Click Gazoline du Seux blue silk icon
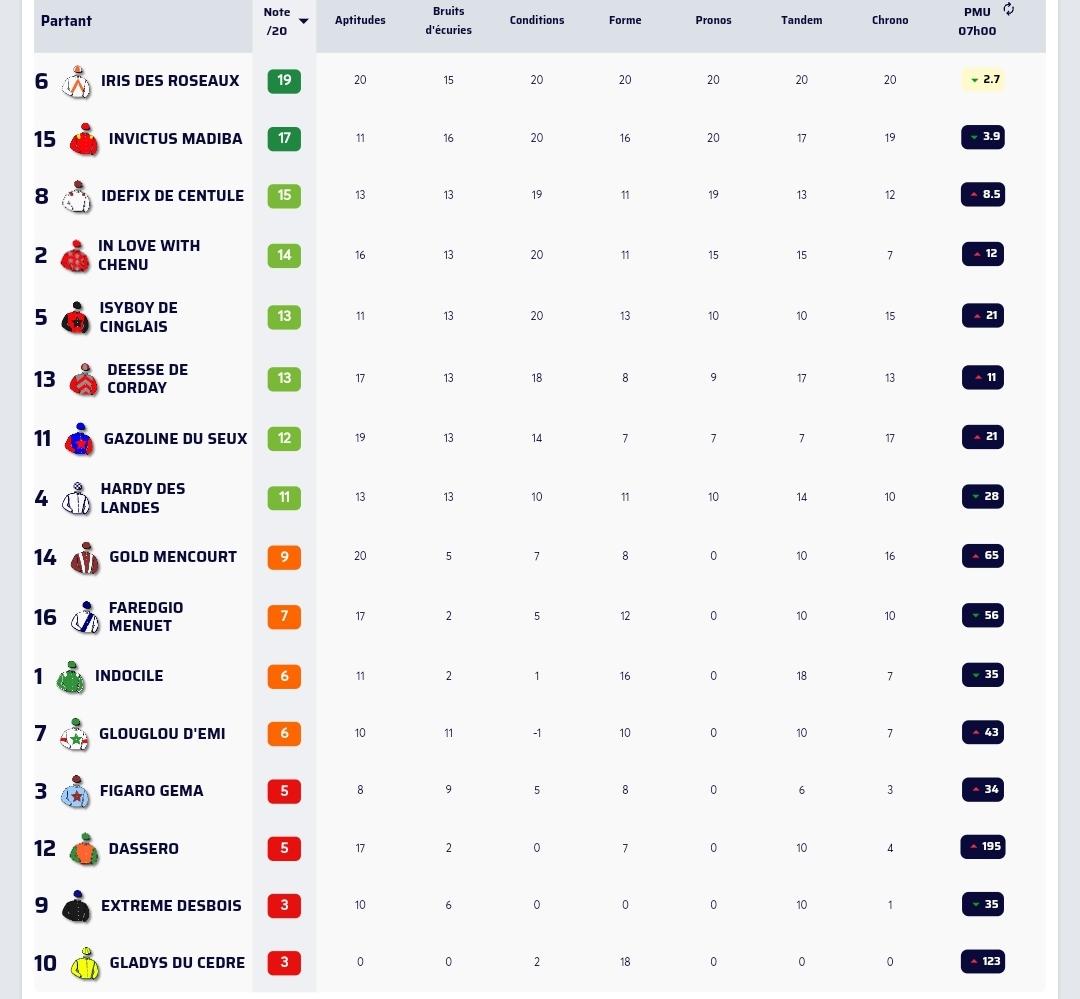The height and width of the screenshot is (999, 1080). click(79, 439)
